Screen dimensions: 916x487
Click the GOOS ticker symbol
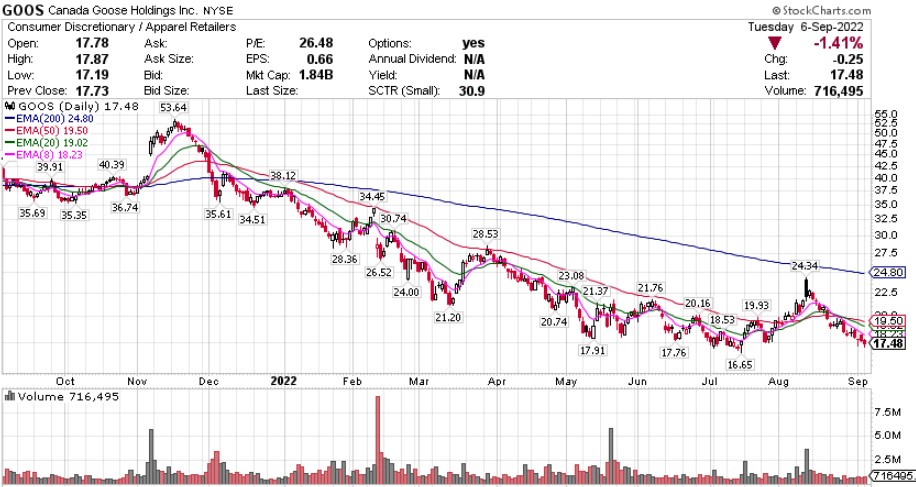23,10
